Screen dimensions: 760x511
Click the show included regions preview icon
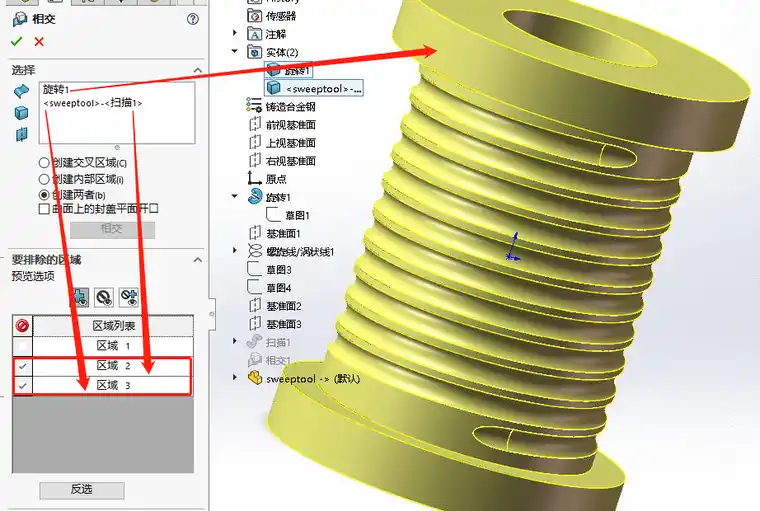(79, 297)
